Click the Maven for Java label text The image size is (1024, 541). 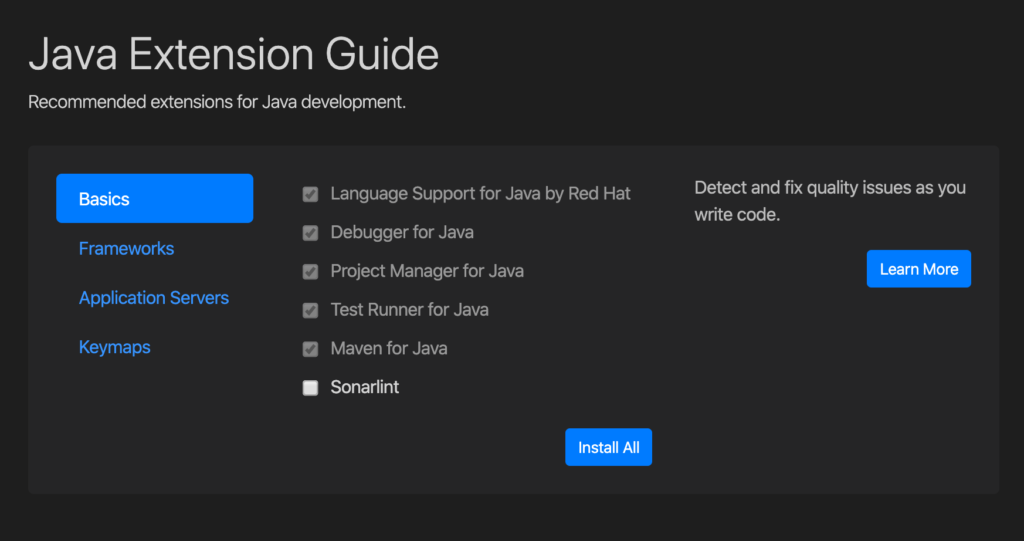(389, 349)
